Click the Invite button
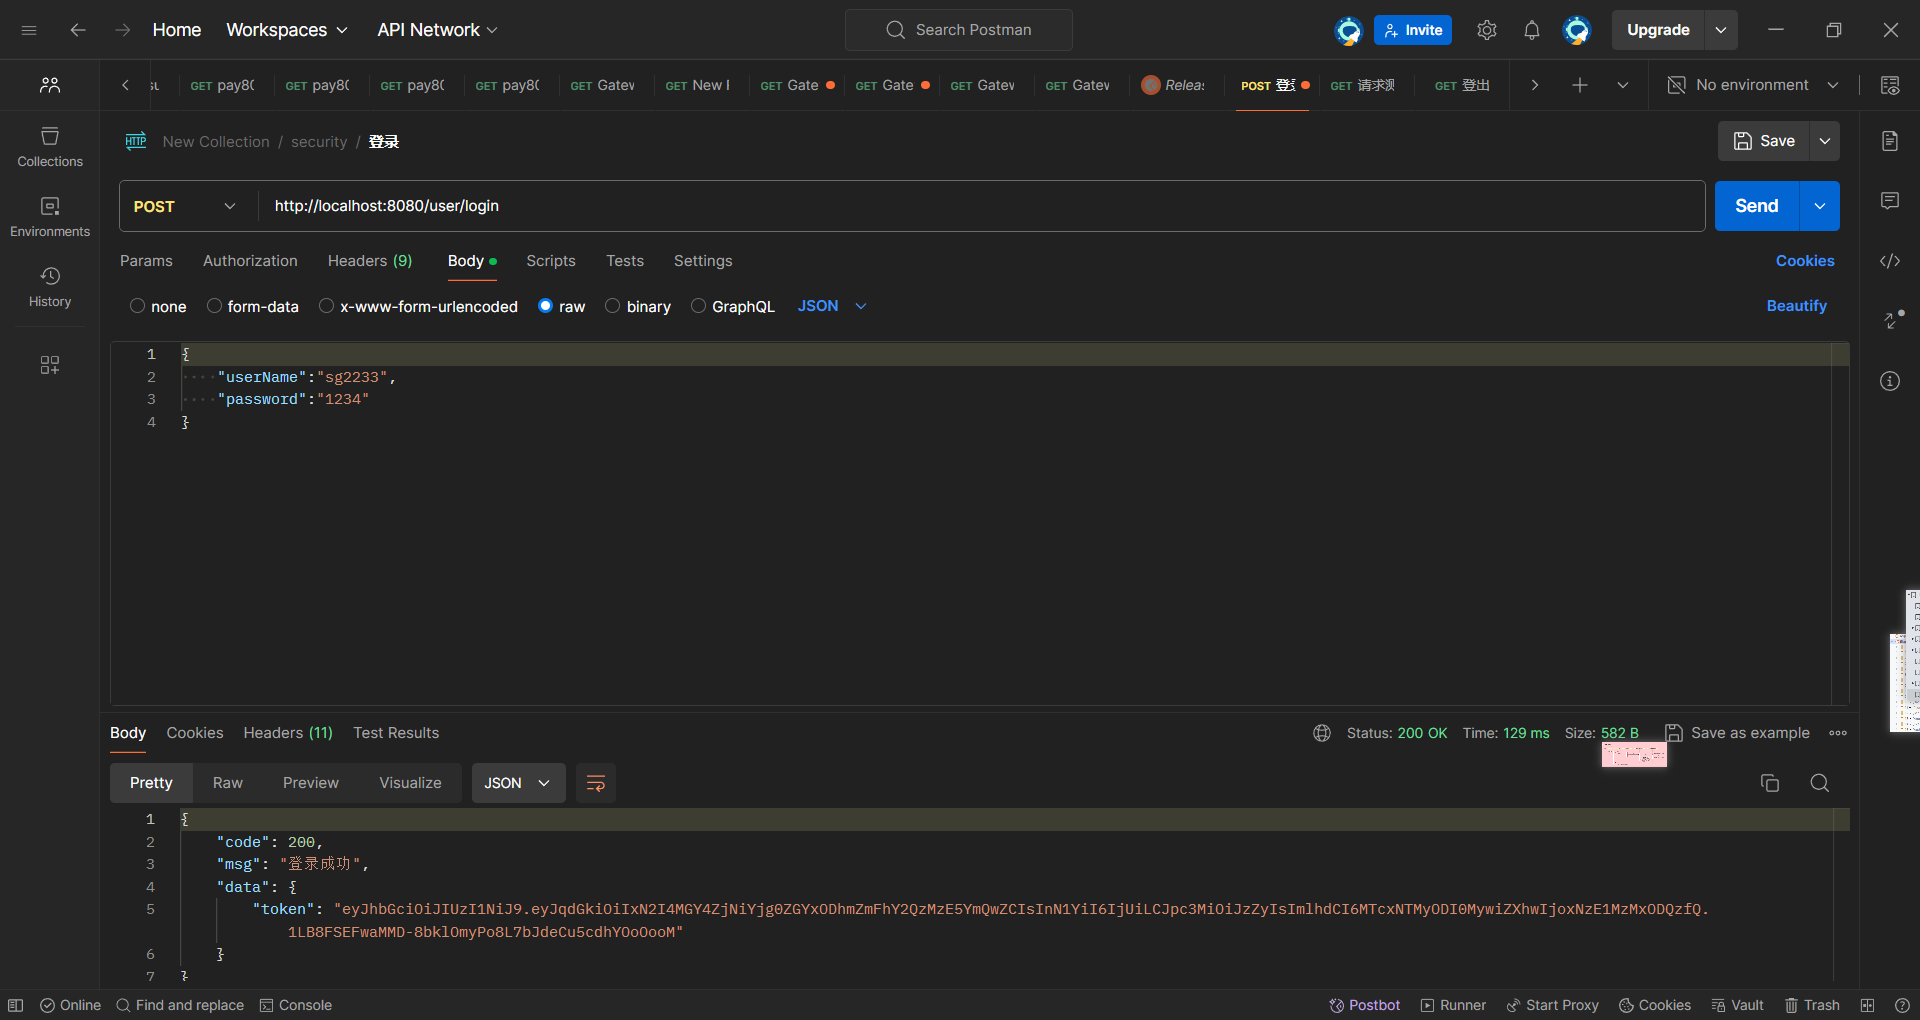Screen dimensions: 1920x1020 [1413, 30]
